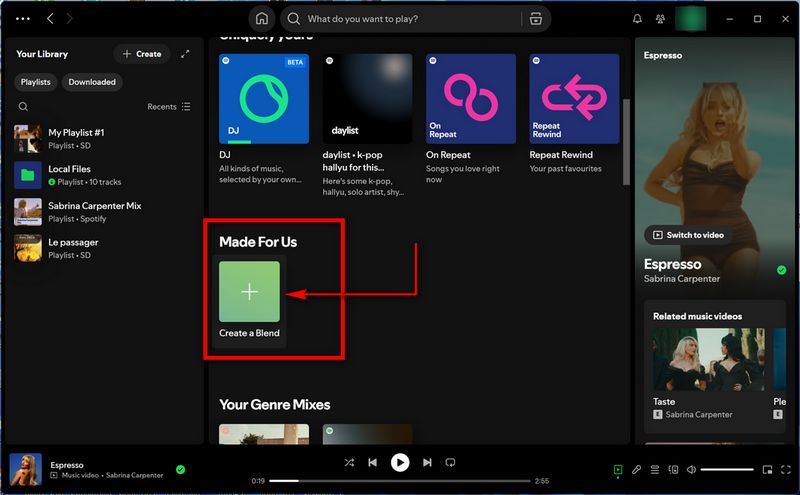Open the Your Genre Mixes heading

click(x=274, y=405)
